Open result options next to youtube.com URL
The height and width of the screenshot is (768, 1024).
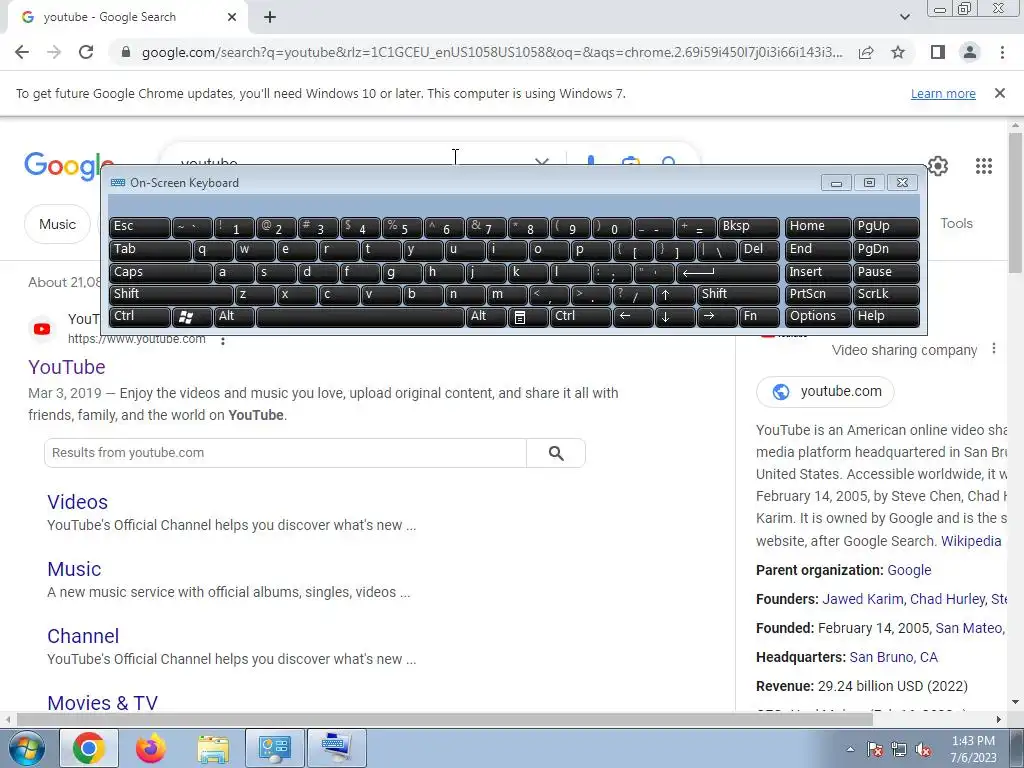pyautogui.click(x=223, y=340)
